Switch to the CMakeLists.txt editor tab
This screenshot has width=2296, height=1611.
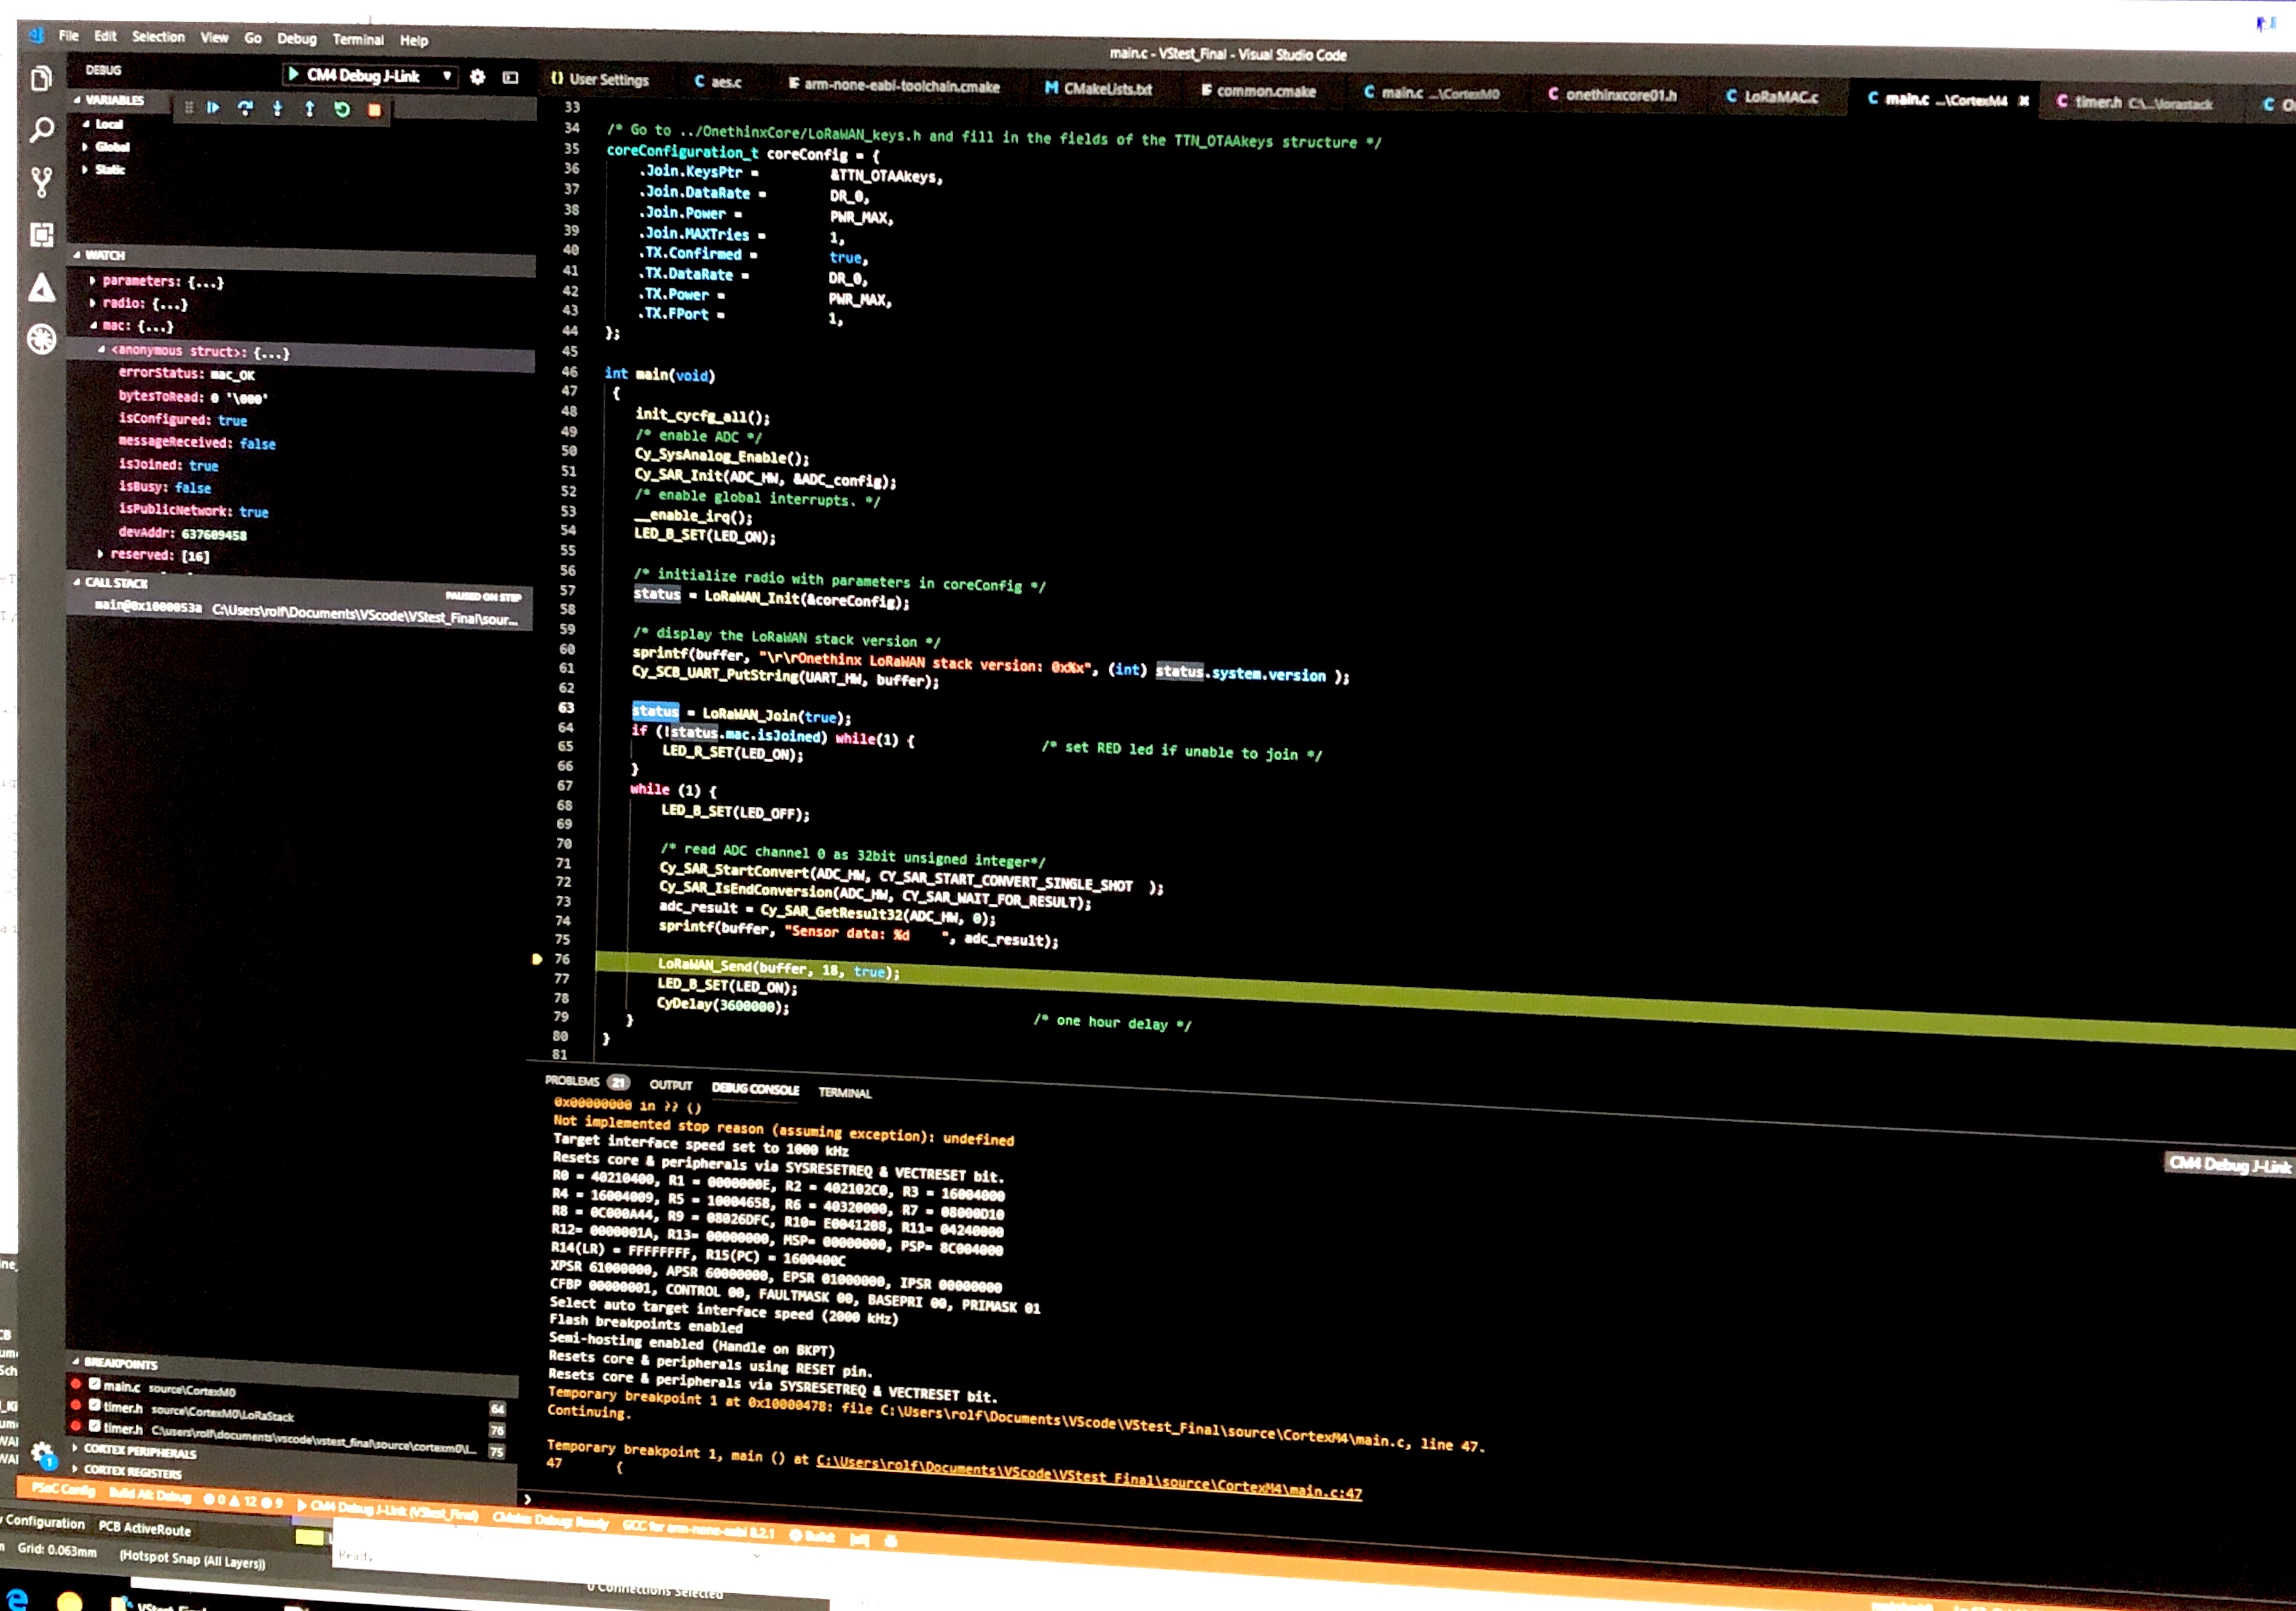click(1098, 89)
